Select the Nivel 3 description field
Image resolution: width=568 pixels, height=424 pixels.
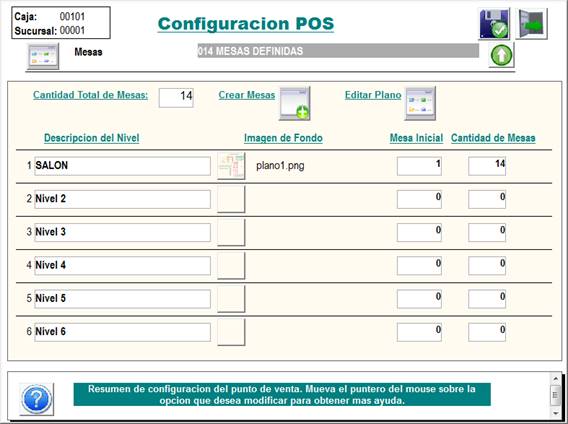click(x=122, y=232)
